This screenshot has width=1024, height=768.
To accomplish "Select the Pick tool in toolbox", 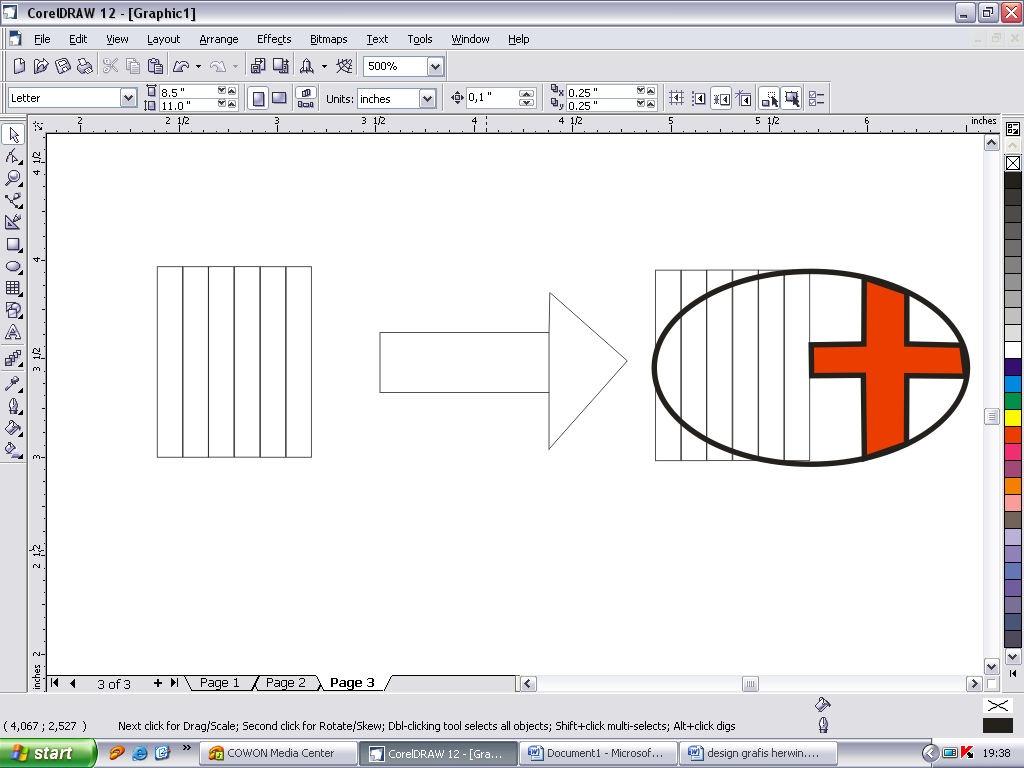I will click(13, 135).
